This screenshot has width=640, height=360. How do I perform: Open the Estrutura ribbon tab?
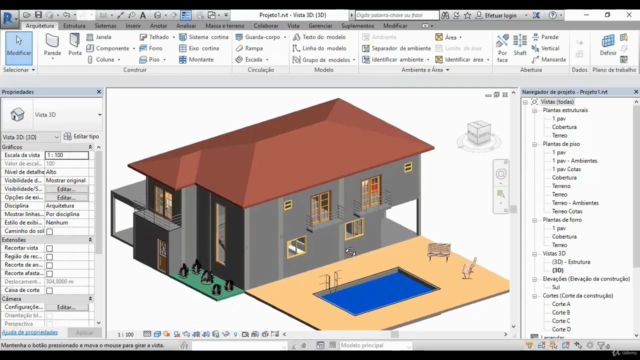click(74, 26)
